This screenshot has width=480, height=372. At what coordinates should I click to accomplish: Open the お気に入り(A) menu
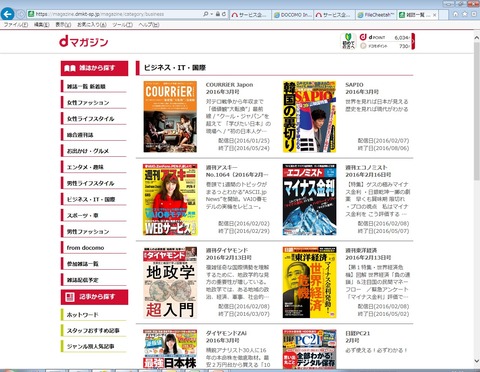(92, 25)
